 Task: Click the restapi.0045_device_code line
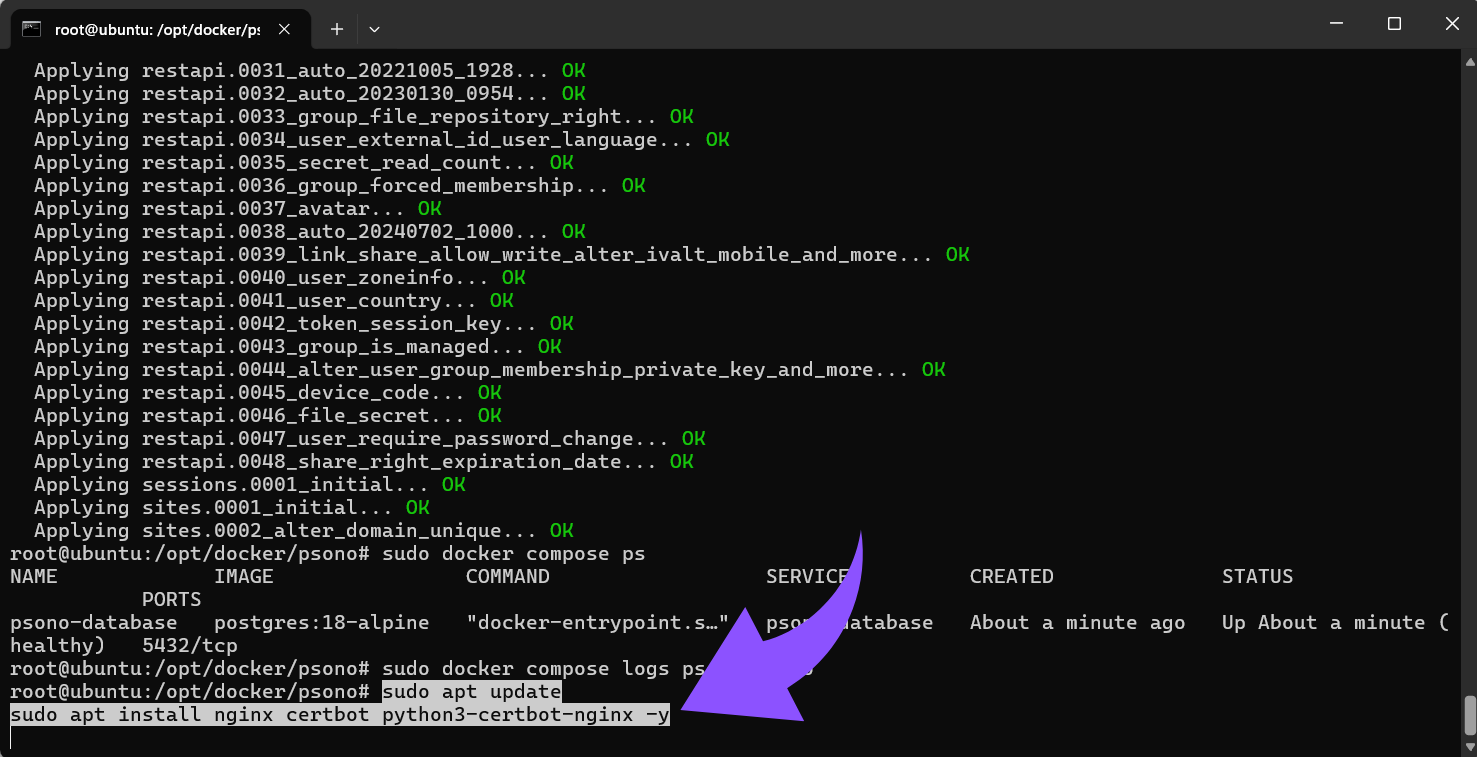pyautogui.click(x=267, y=393)
